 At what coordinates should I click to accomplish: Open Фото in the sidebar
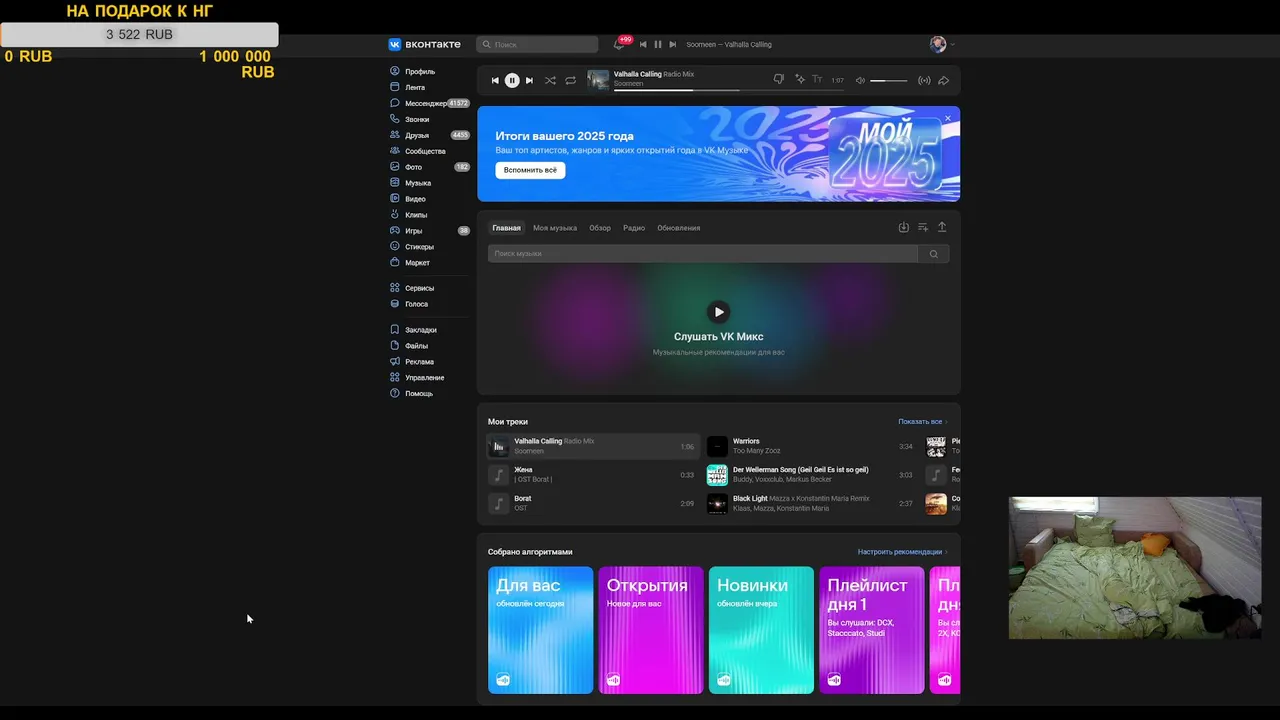click(413, 168)
